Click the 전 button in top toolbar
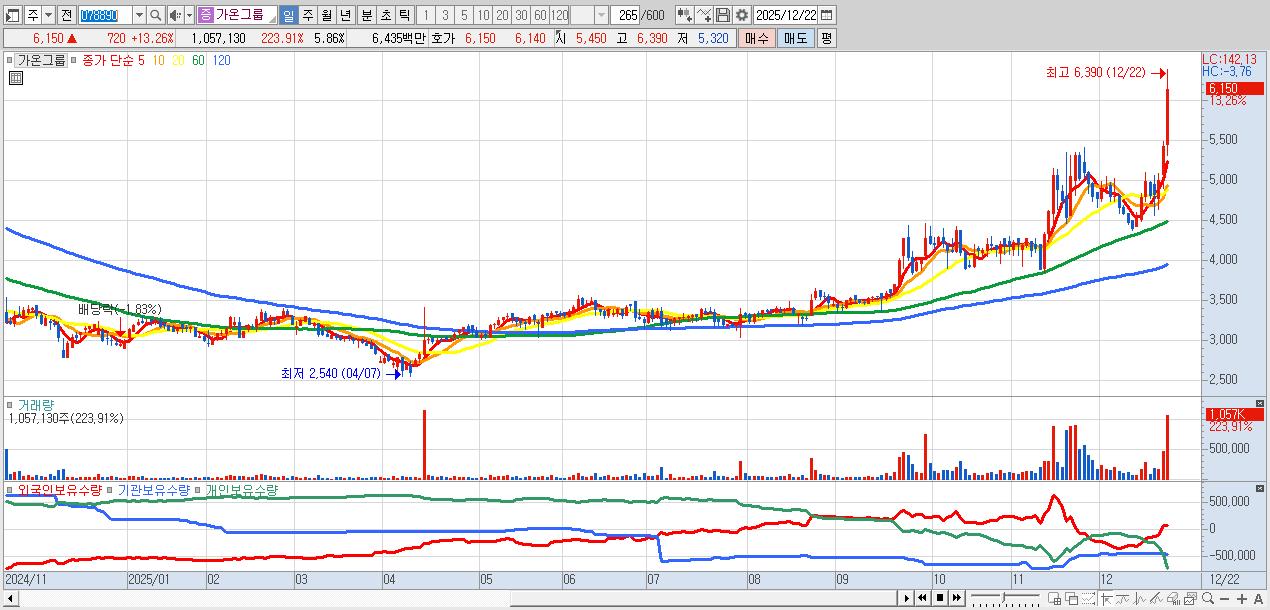The height and width of the screenshot is (610, 1270). tap(66, 15)
